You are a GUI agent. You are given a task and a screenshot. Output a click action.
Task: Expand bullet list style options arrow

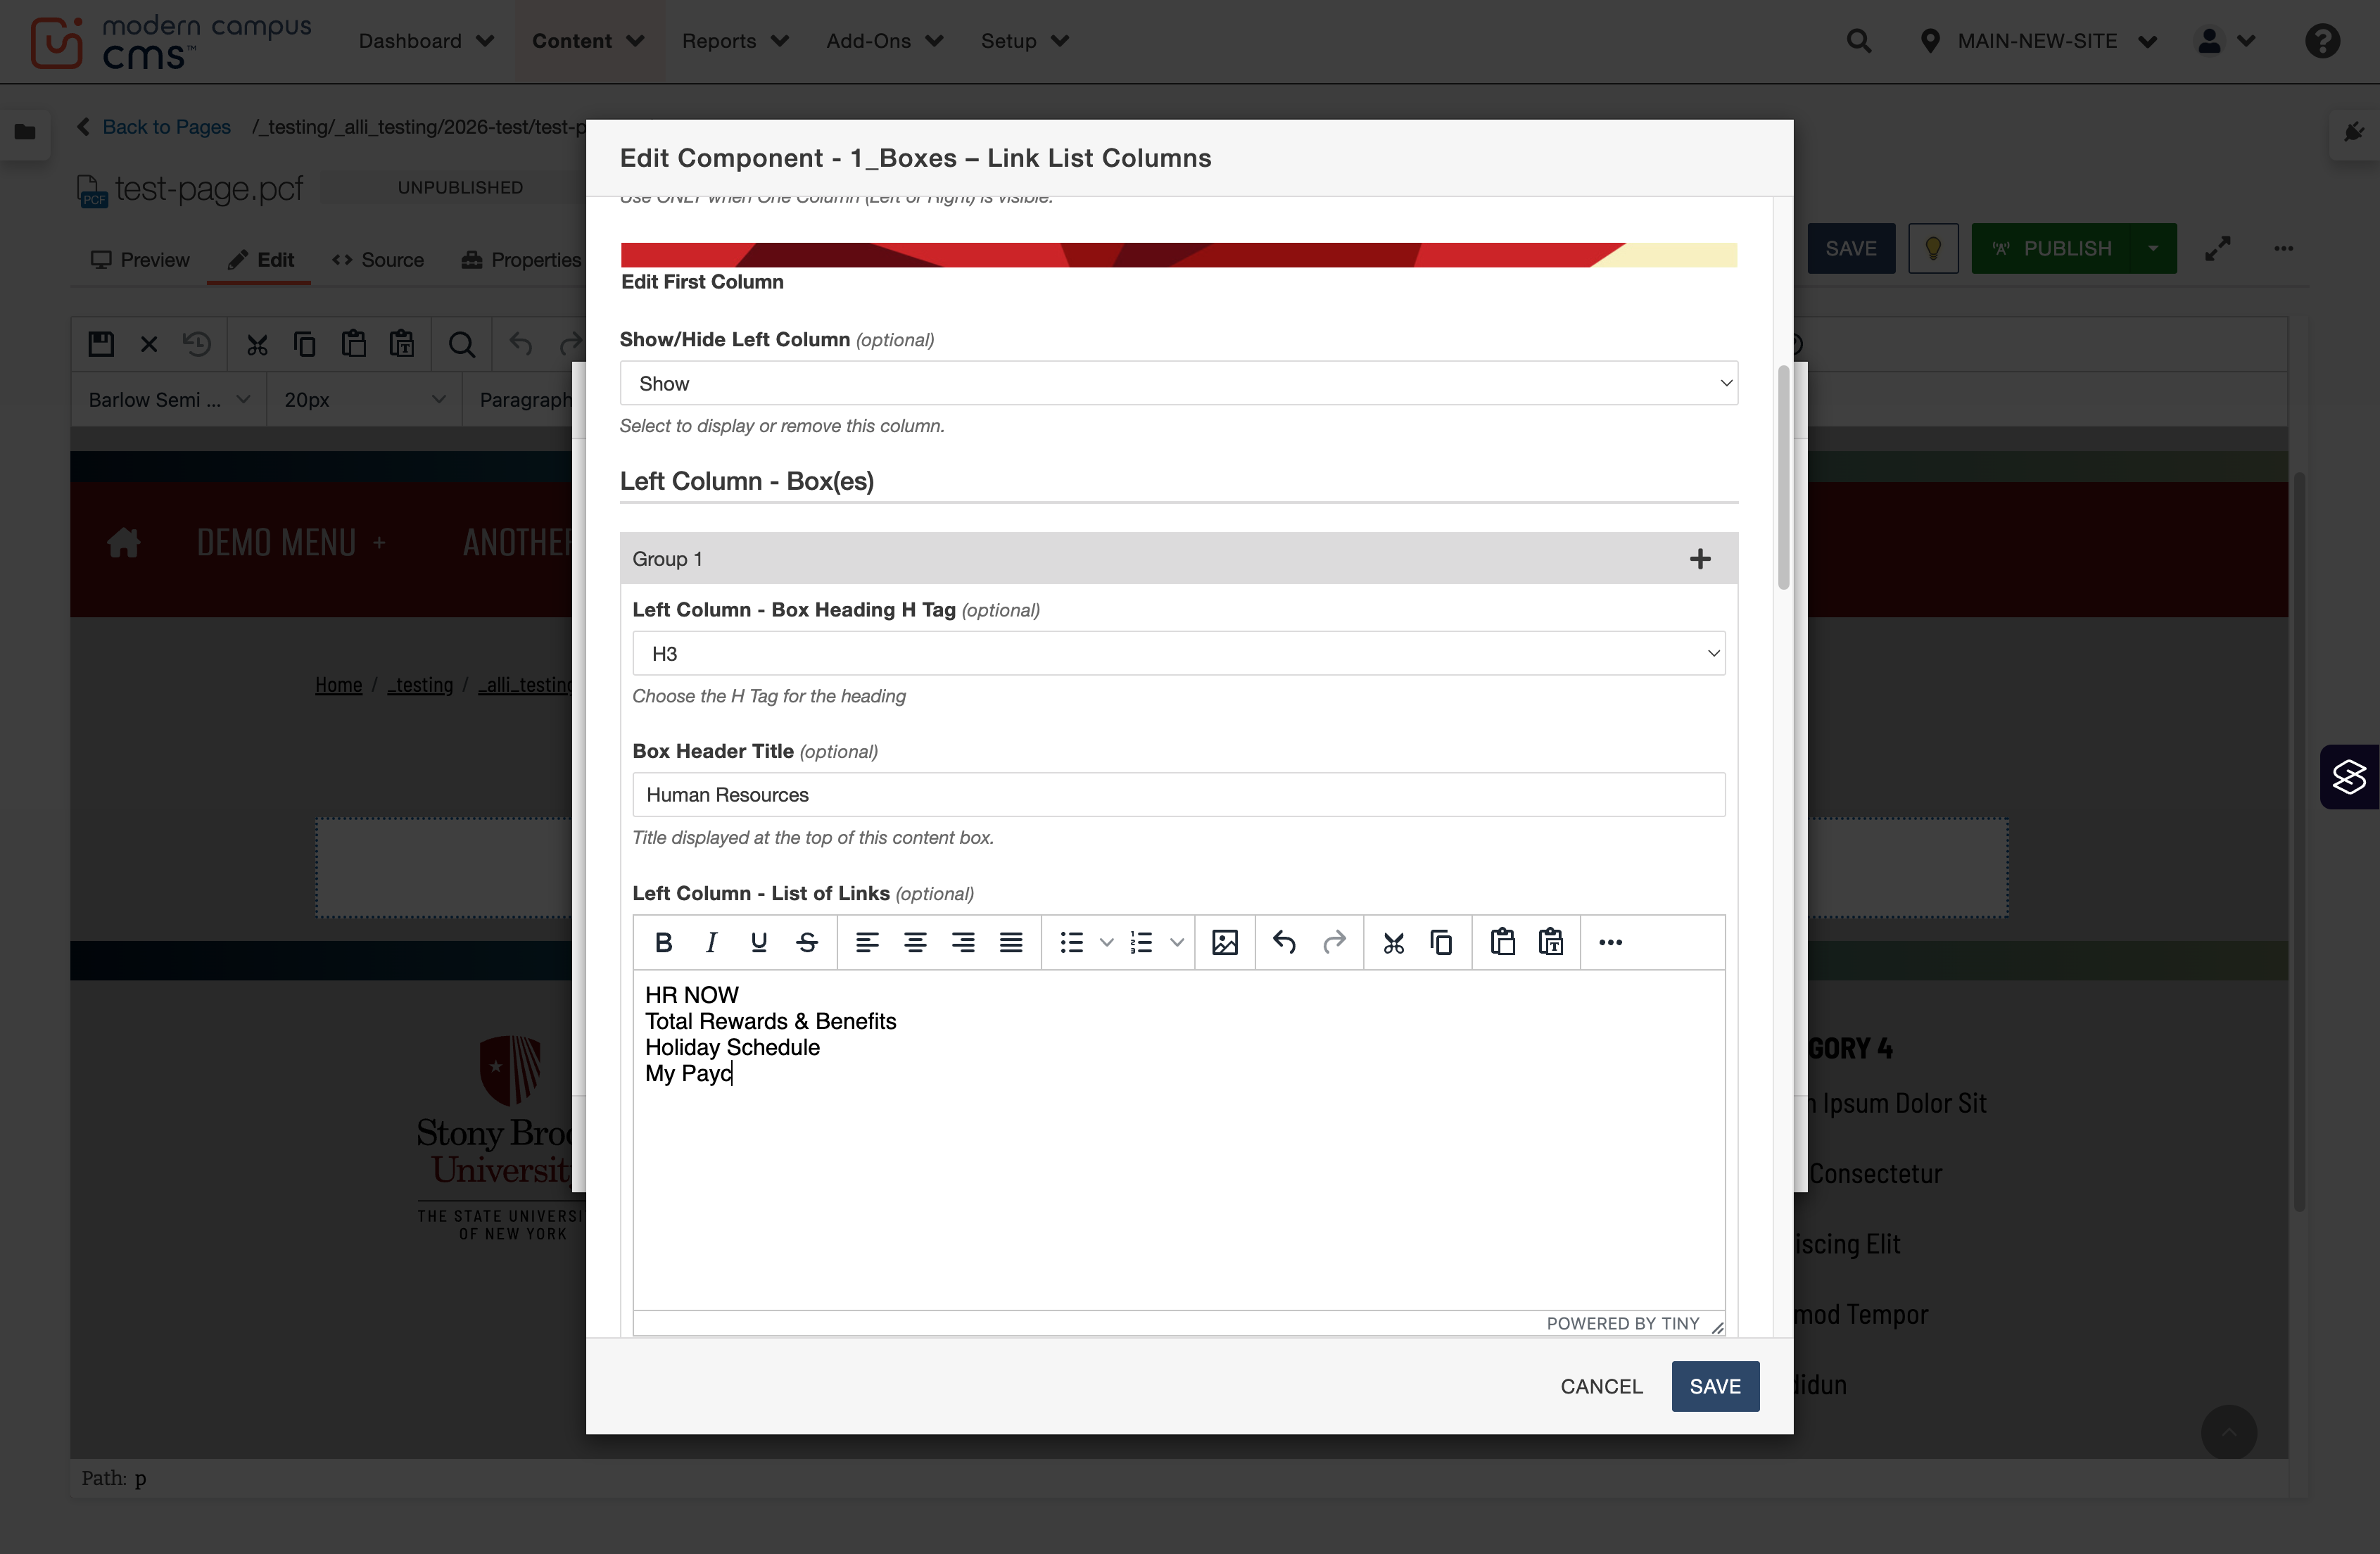1106,942
